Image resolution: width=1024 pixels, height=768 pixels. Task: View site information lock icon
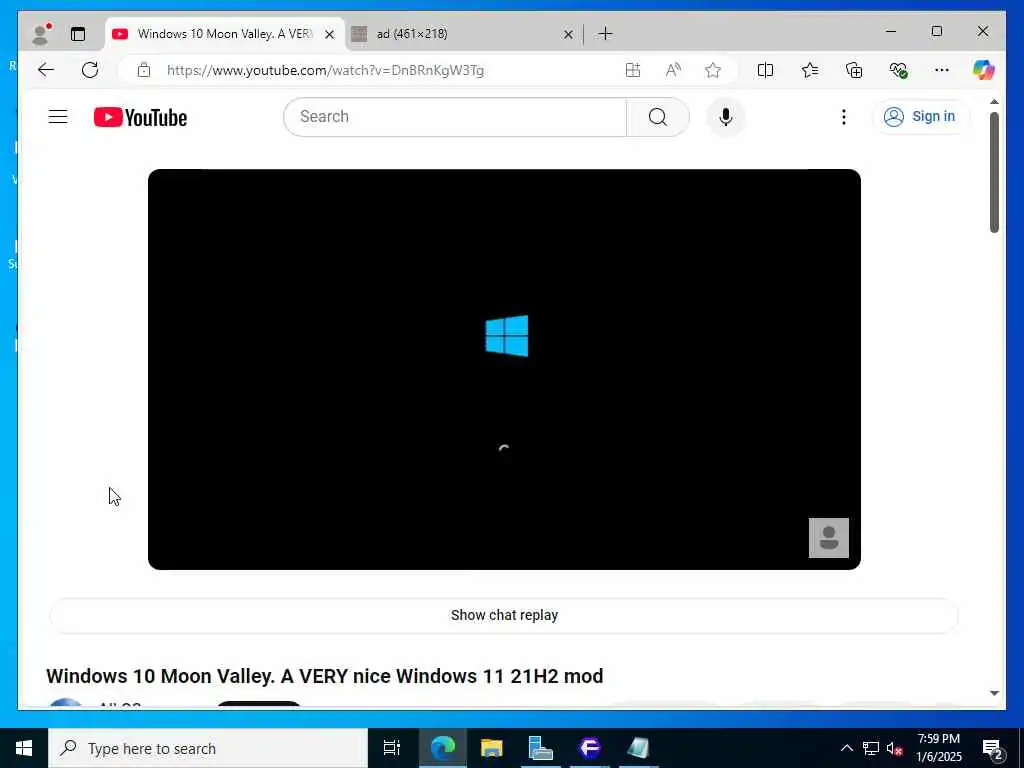(144, 70)
